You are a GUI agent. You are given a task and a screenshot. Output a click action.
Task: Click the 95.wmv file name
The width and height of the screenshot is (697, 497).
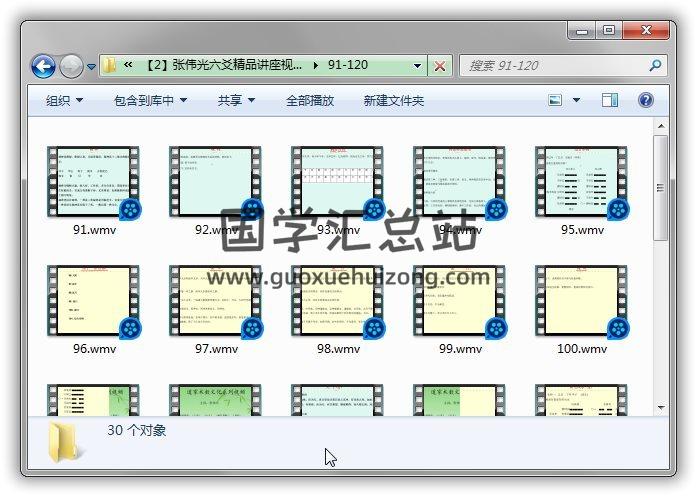[582, 230]
